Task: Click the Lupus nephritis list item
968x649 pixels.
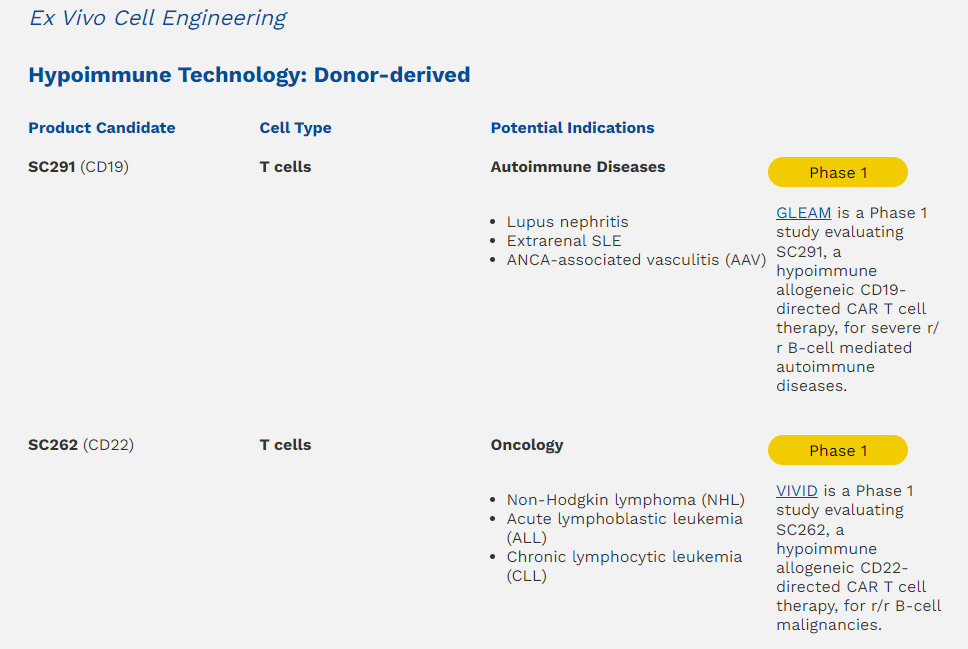Action: (567, 222)
